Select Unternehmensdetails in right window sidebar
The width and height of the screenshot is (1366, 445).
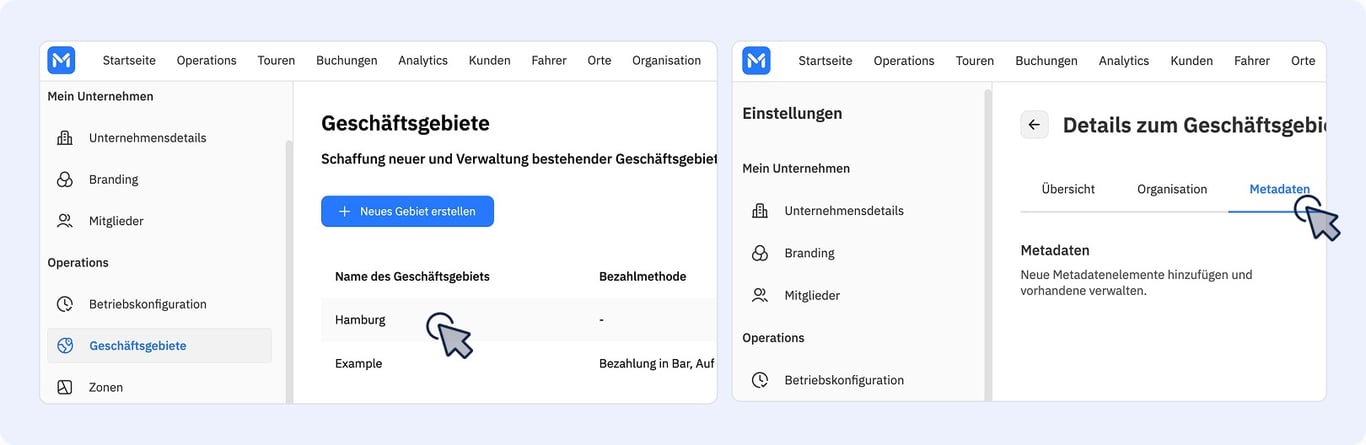click(x=844, y=211)
